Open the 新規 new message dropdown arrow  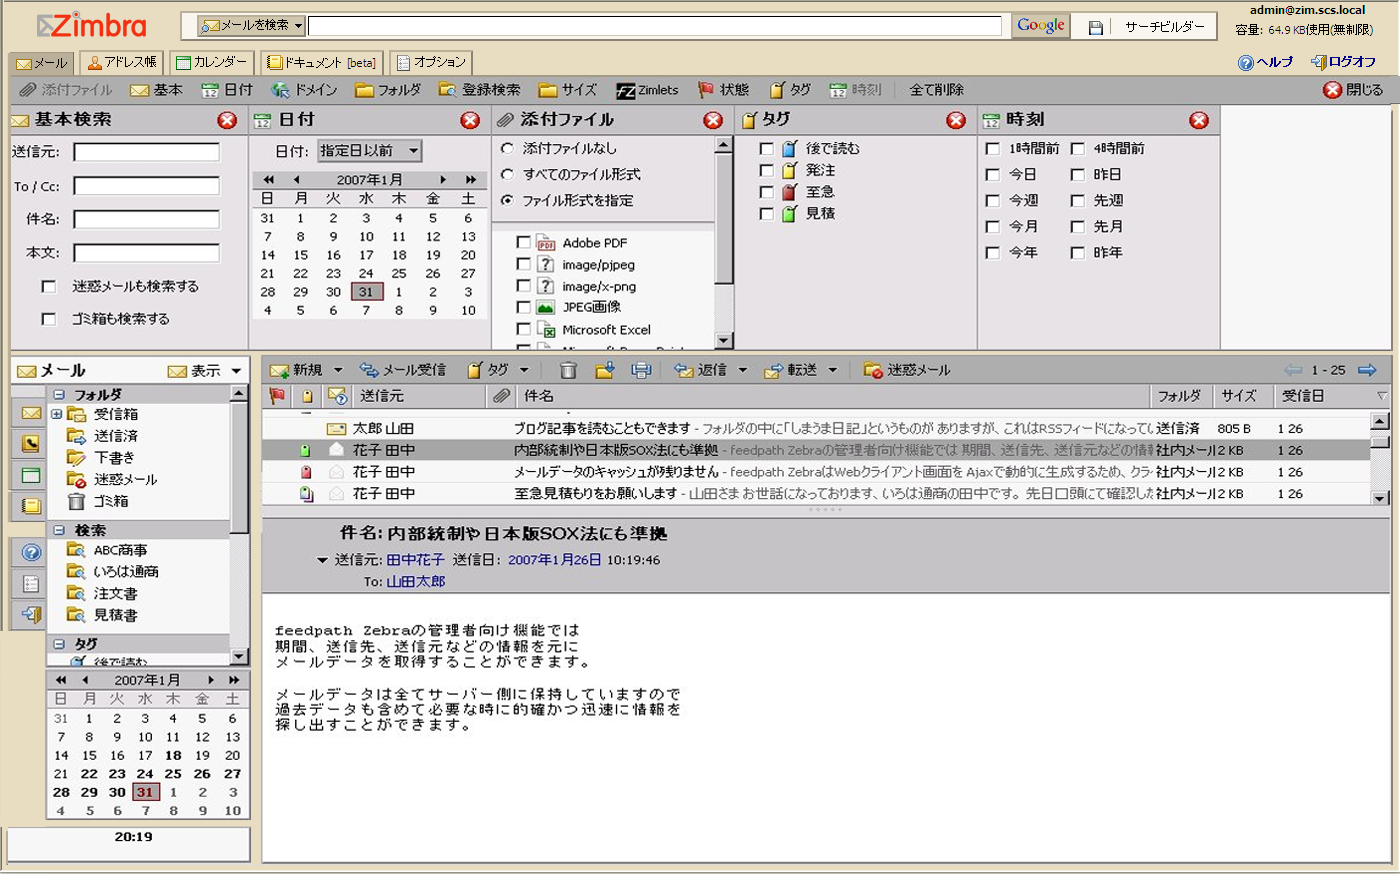tap(338, 370)
